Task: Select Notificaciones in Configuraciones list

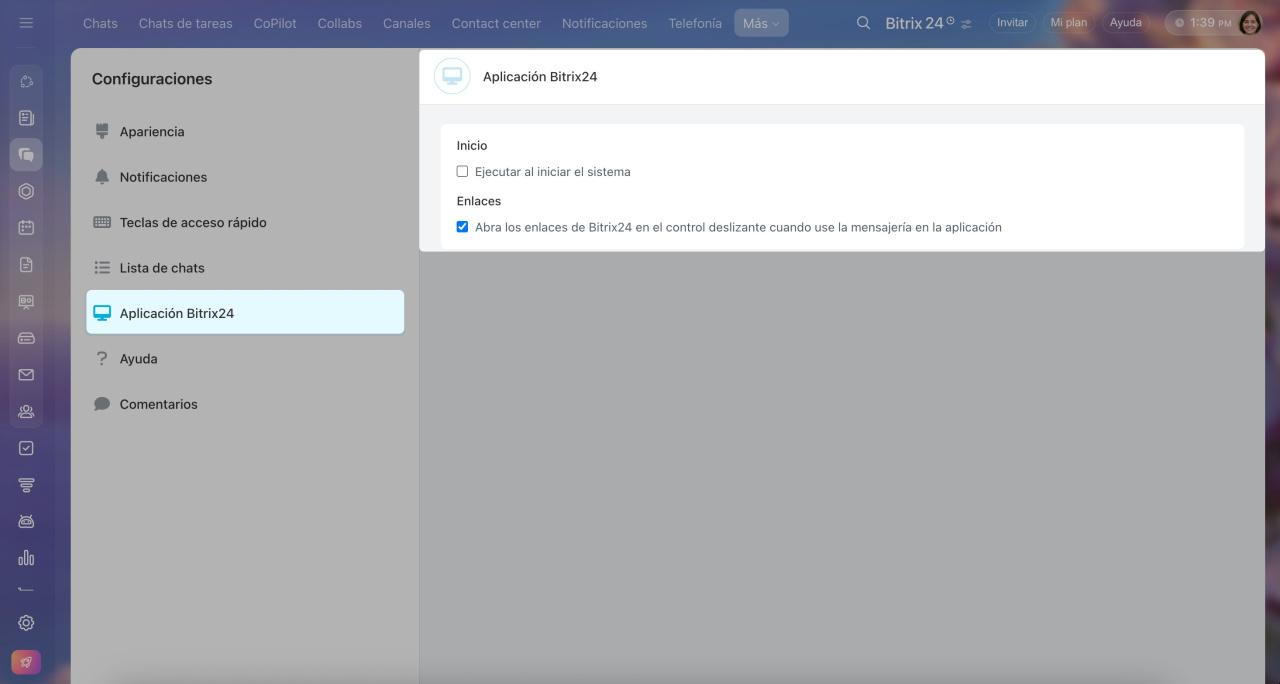Action: coord(163,177)
